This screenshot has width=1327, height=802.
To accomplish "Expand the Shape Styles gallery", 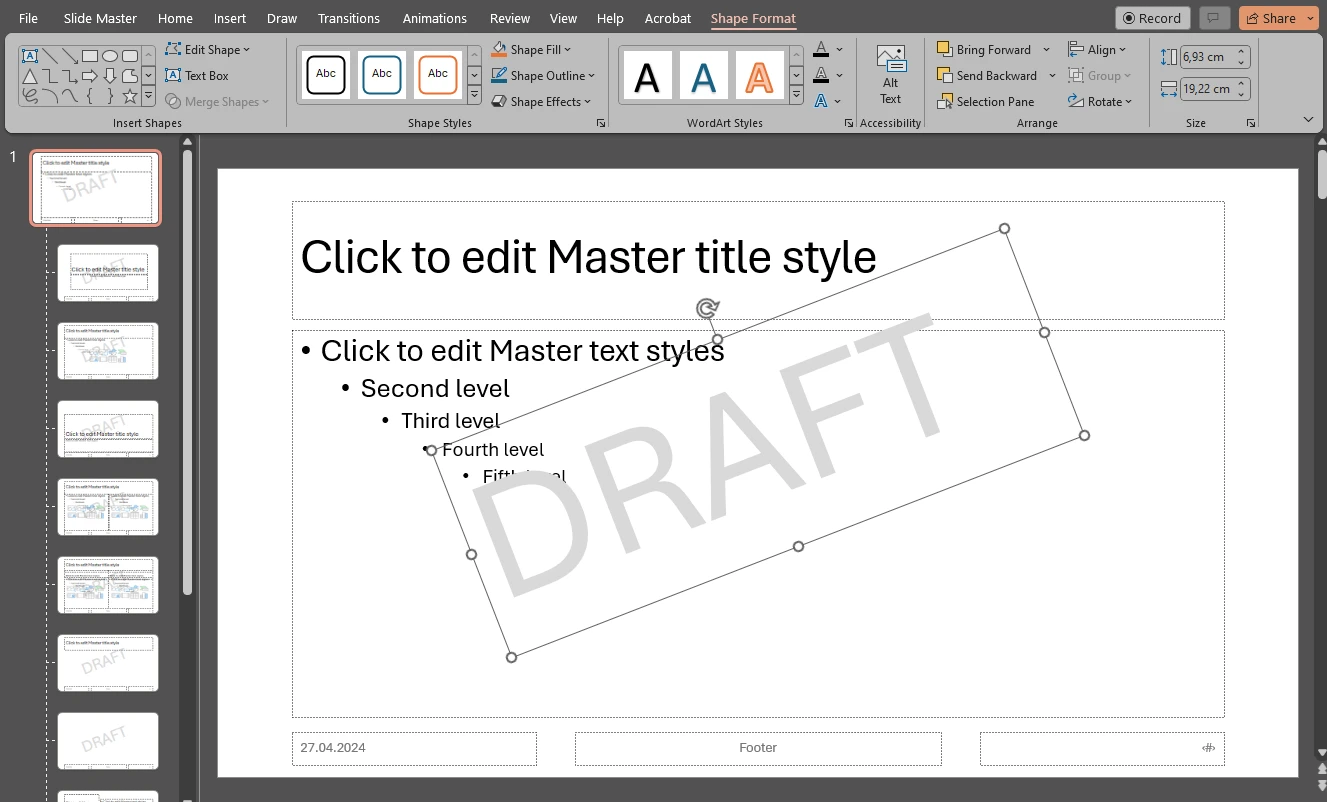I will point(474,95).
